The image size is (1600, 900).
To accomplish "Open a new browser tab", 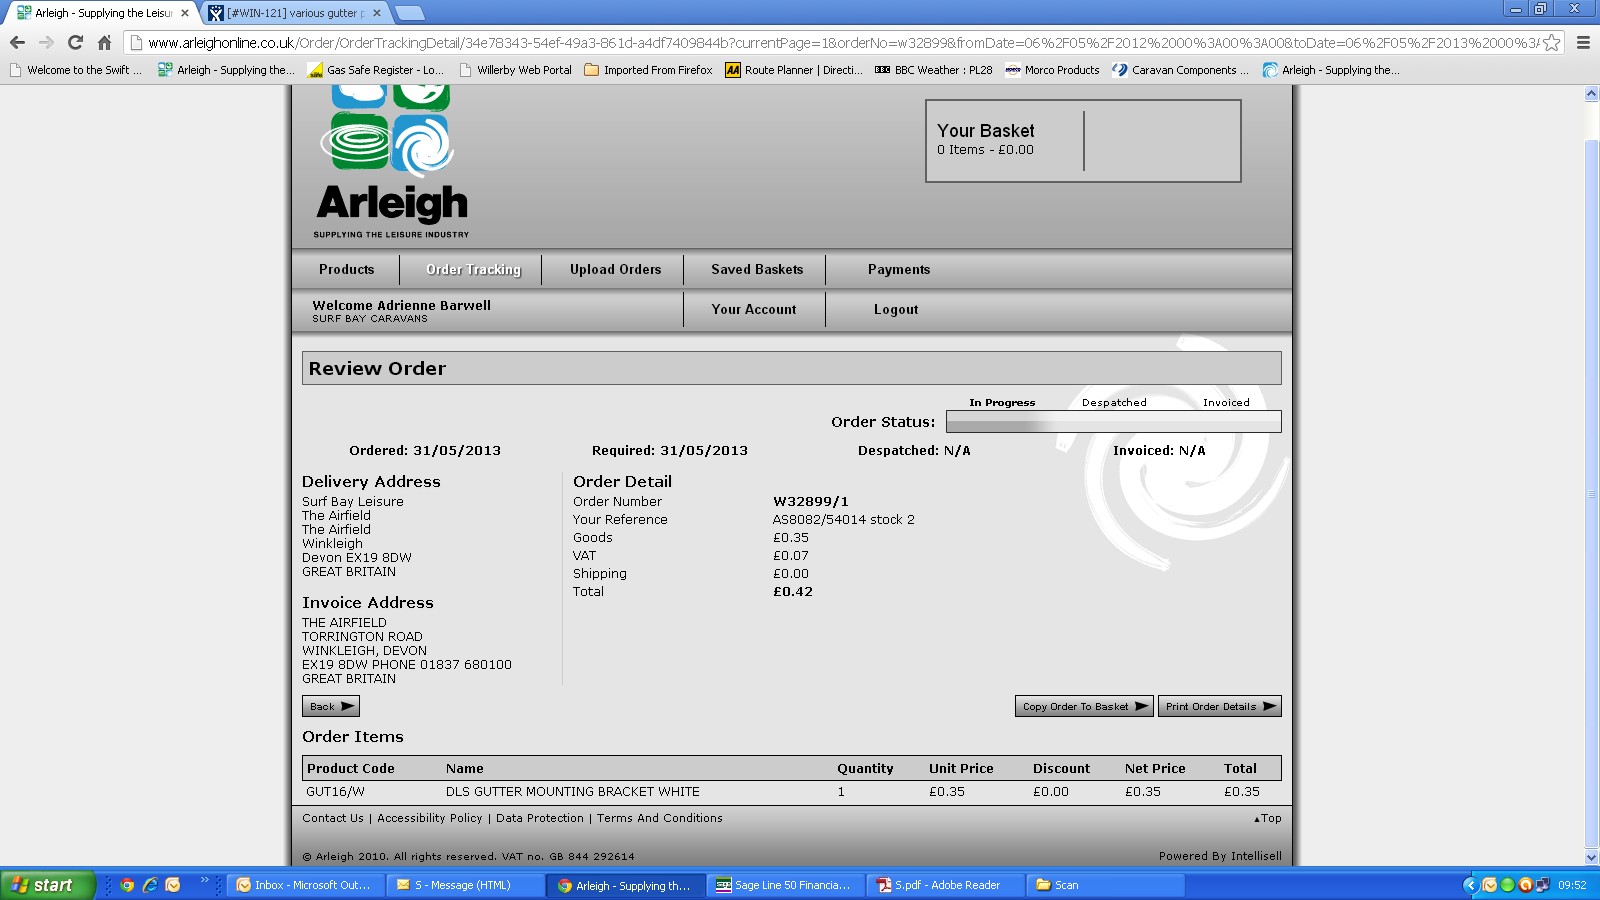I will (x=409, y=13).
